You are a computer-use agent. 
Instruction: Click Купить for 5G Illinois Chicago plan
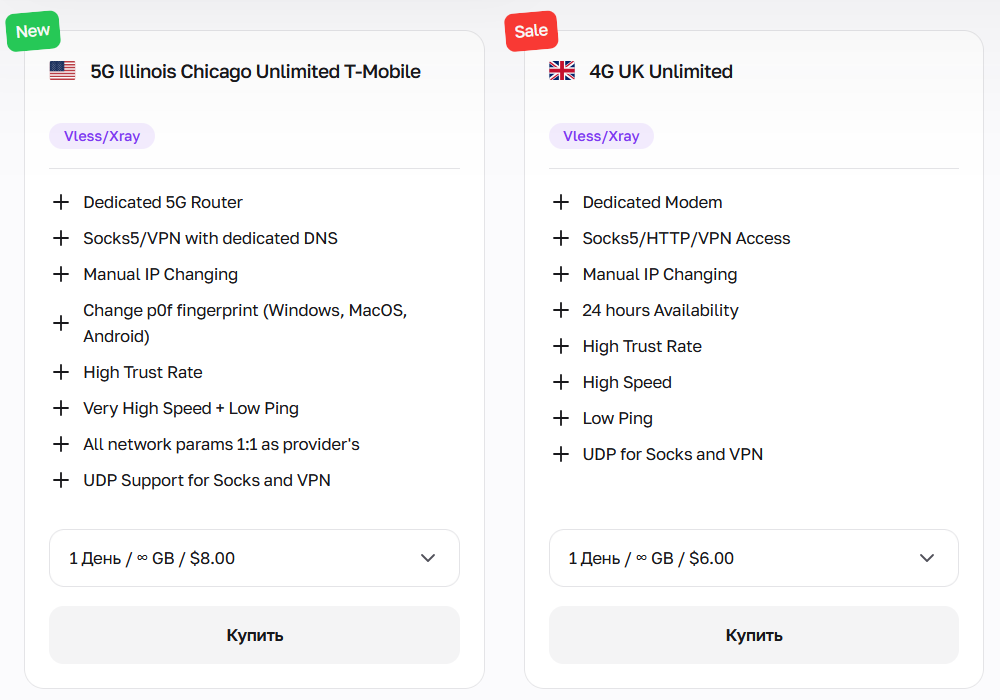[254, 635]
